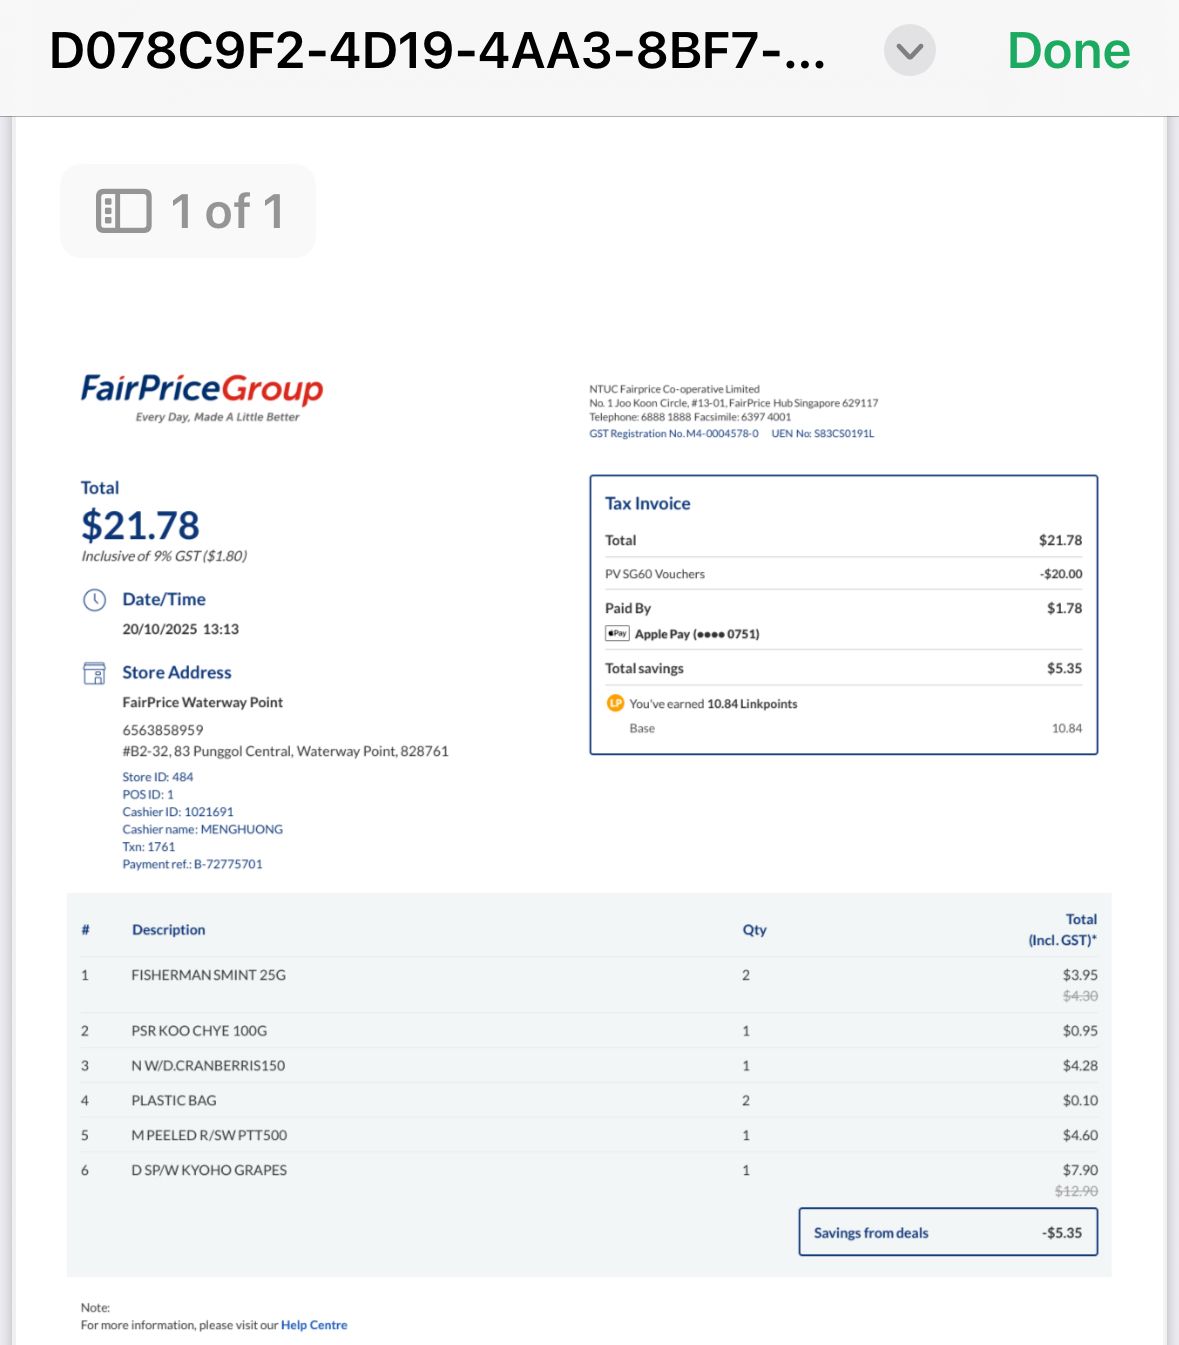Viewport: 1179px width, 1345px height.
Task: Click the clock icon beside Date/Time
Action: [94, 600]
